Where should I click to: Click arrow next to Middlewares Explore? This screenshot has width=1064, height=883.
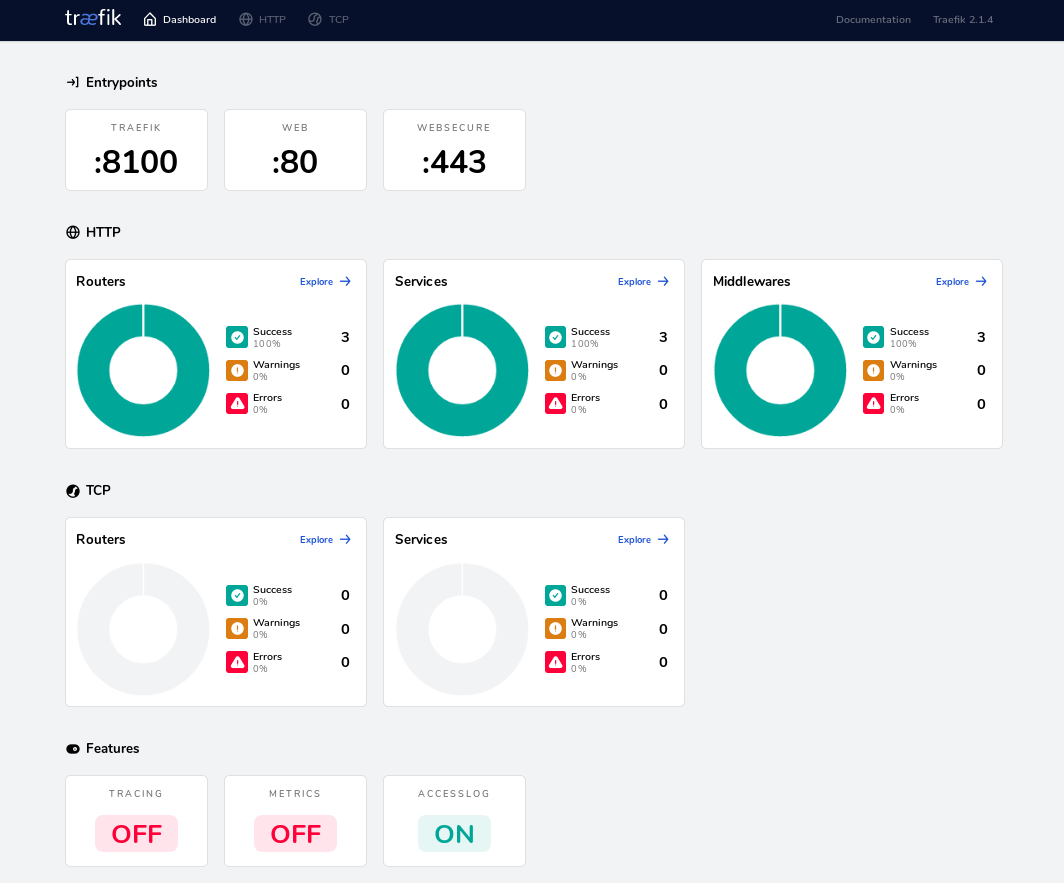[981, 281]
